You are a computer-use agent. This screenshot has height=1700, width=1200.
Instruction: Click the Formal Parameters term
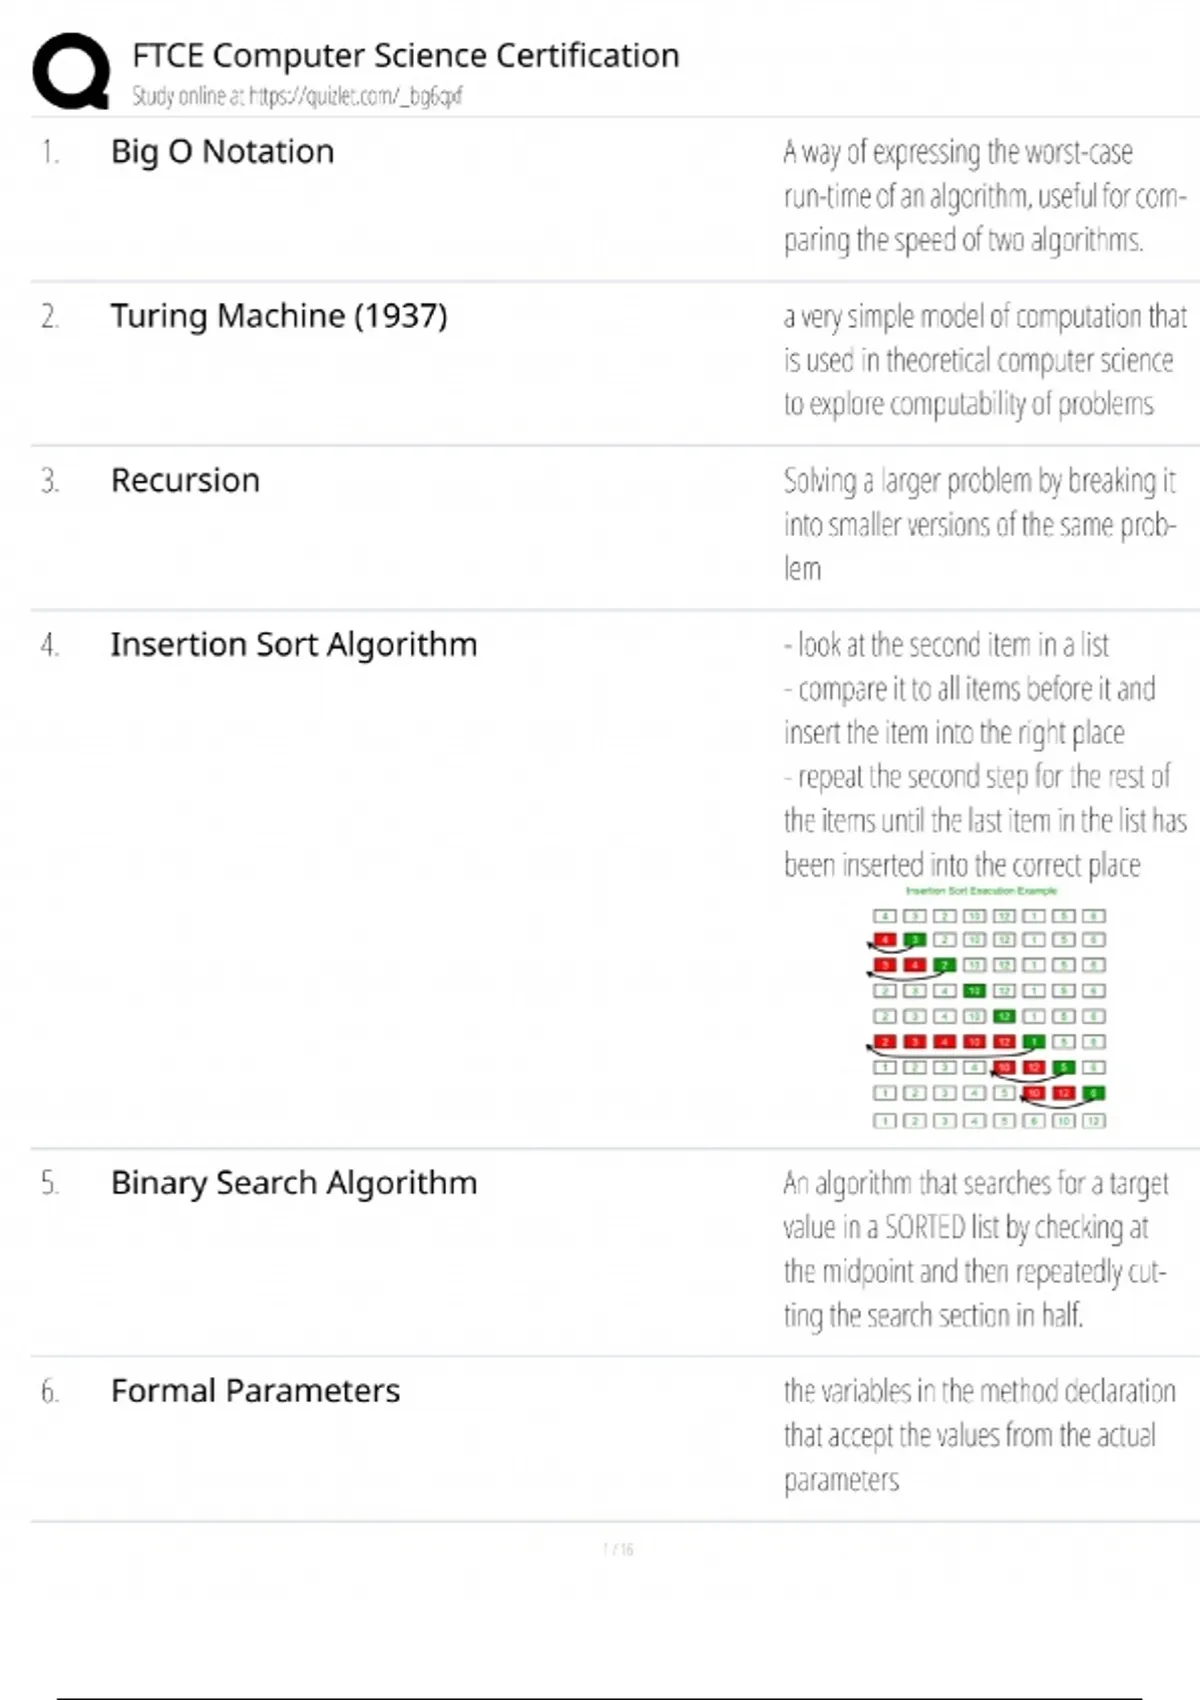[x=255, y=1391]
